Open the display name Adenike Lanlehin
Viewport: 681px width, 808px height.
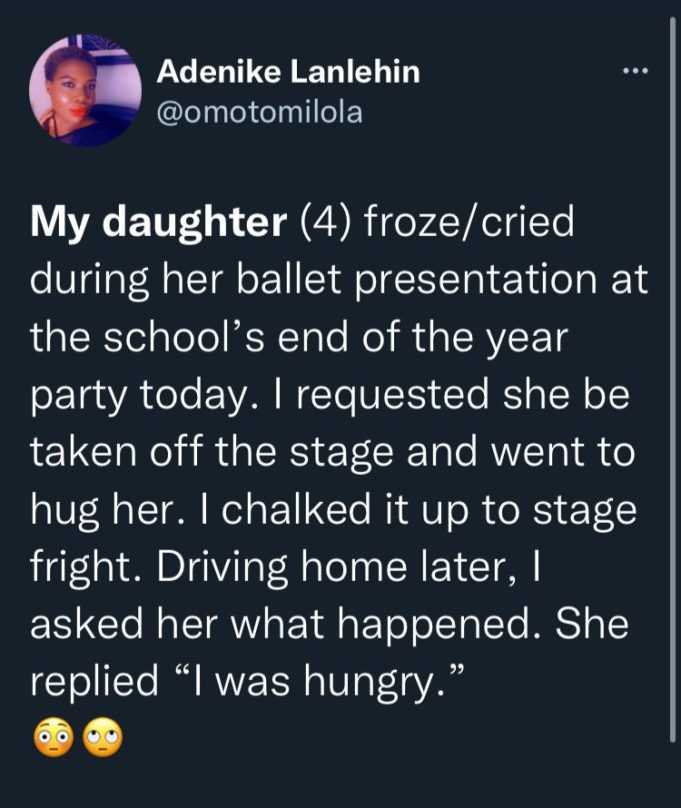pos(288,71)
